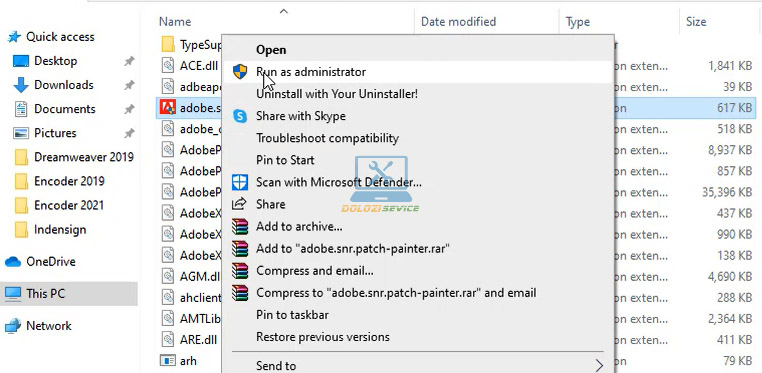Select Compress and email... option
762x373 pixels.
click(418, 271)
